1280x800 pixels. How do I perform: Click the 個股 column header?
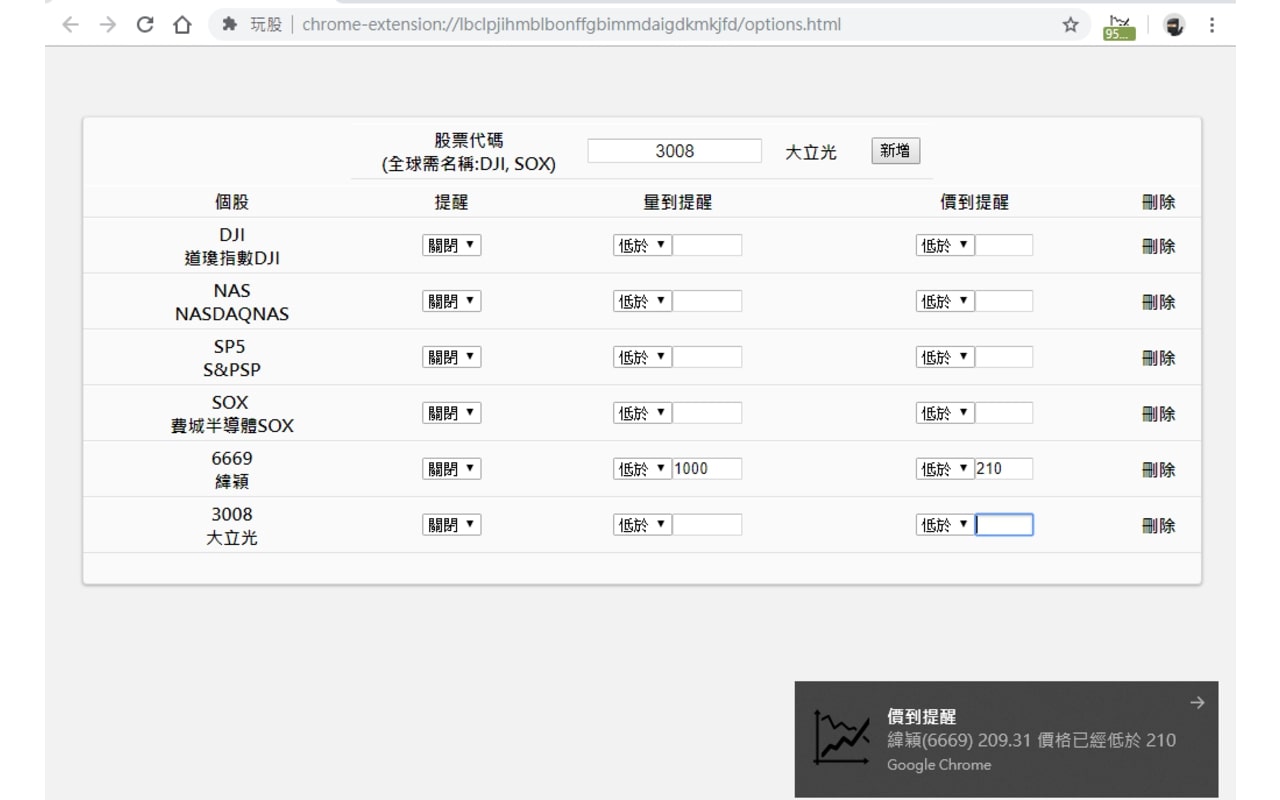coord(232,202)
